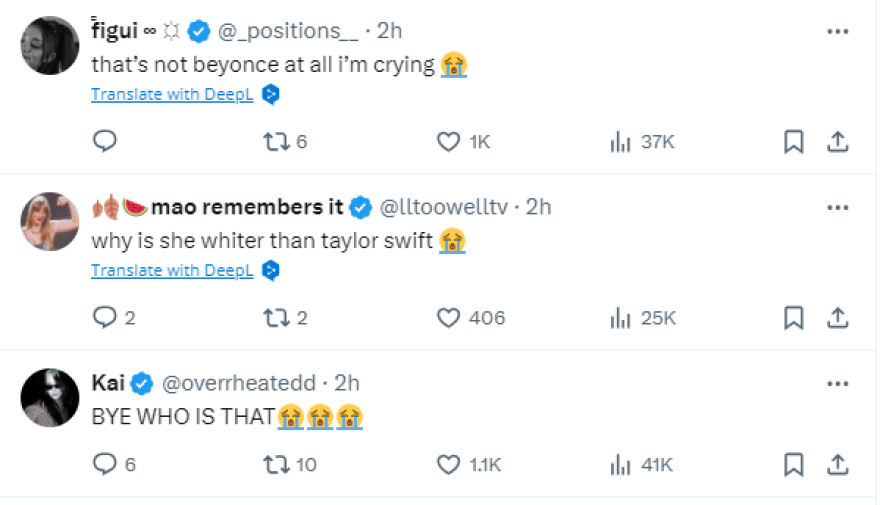Open more options on figui's tweet

coord(838,31)
